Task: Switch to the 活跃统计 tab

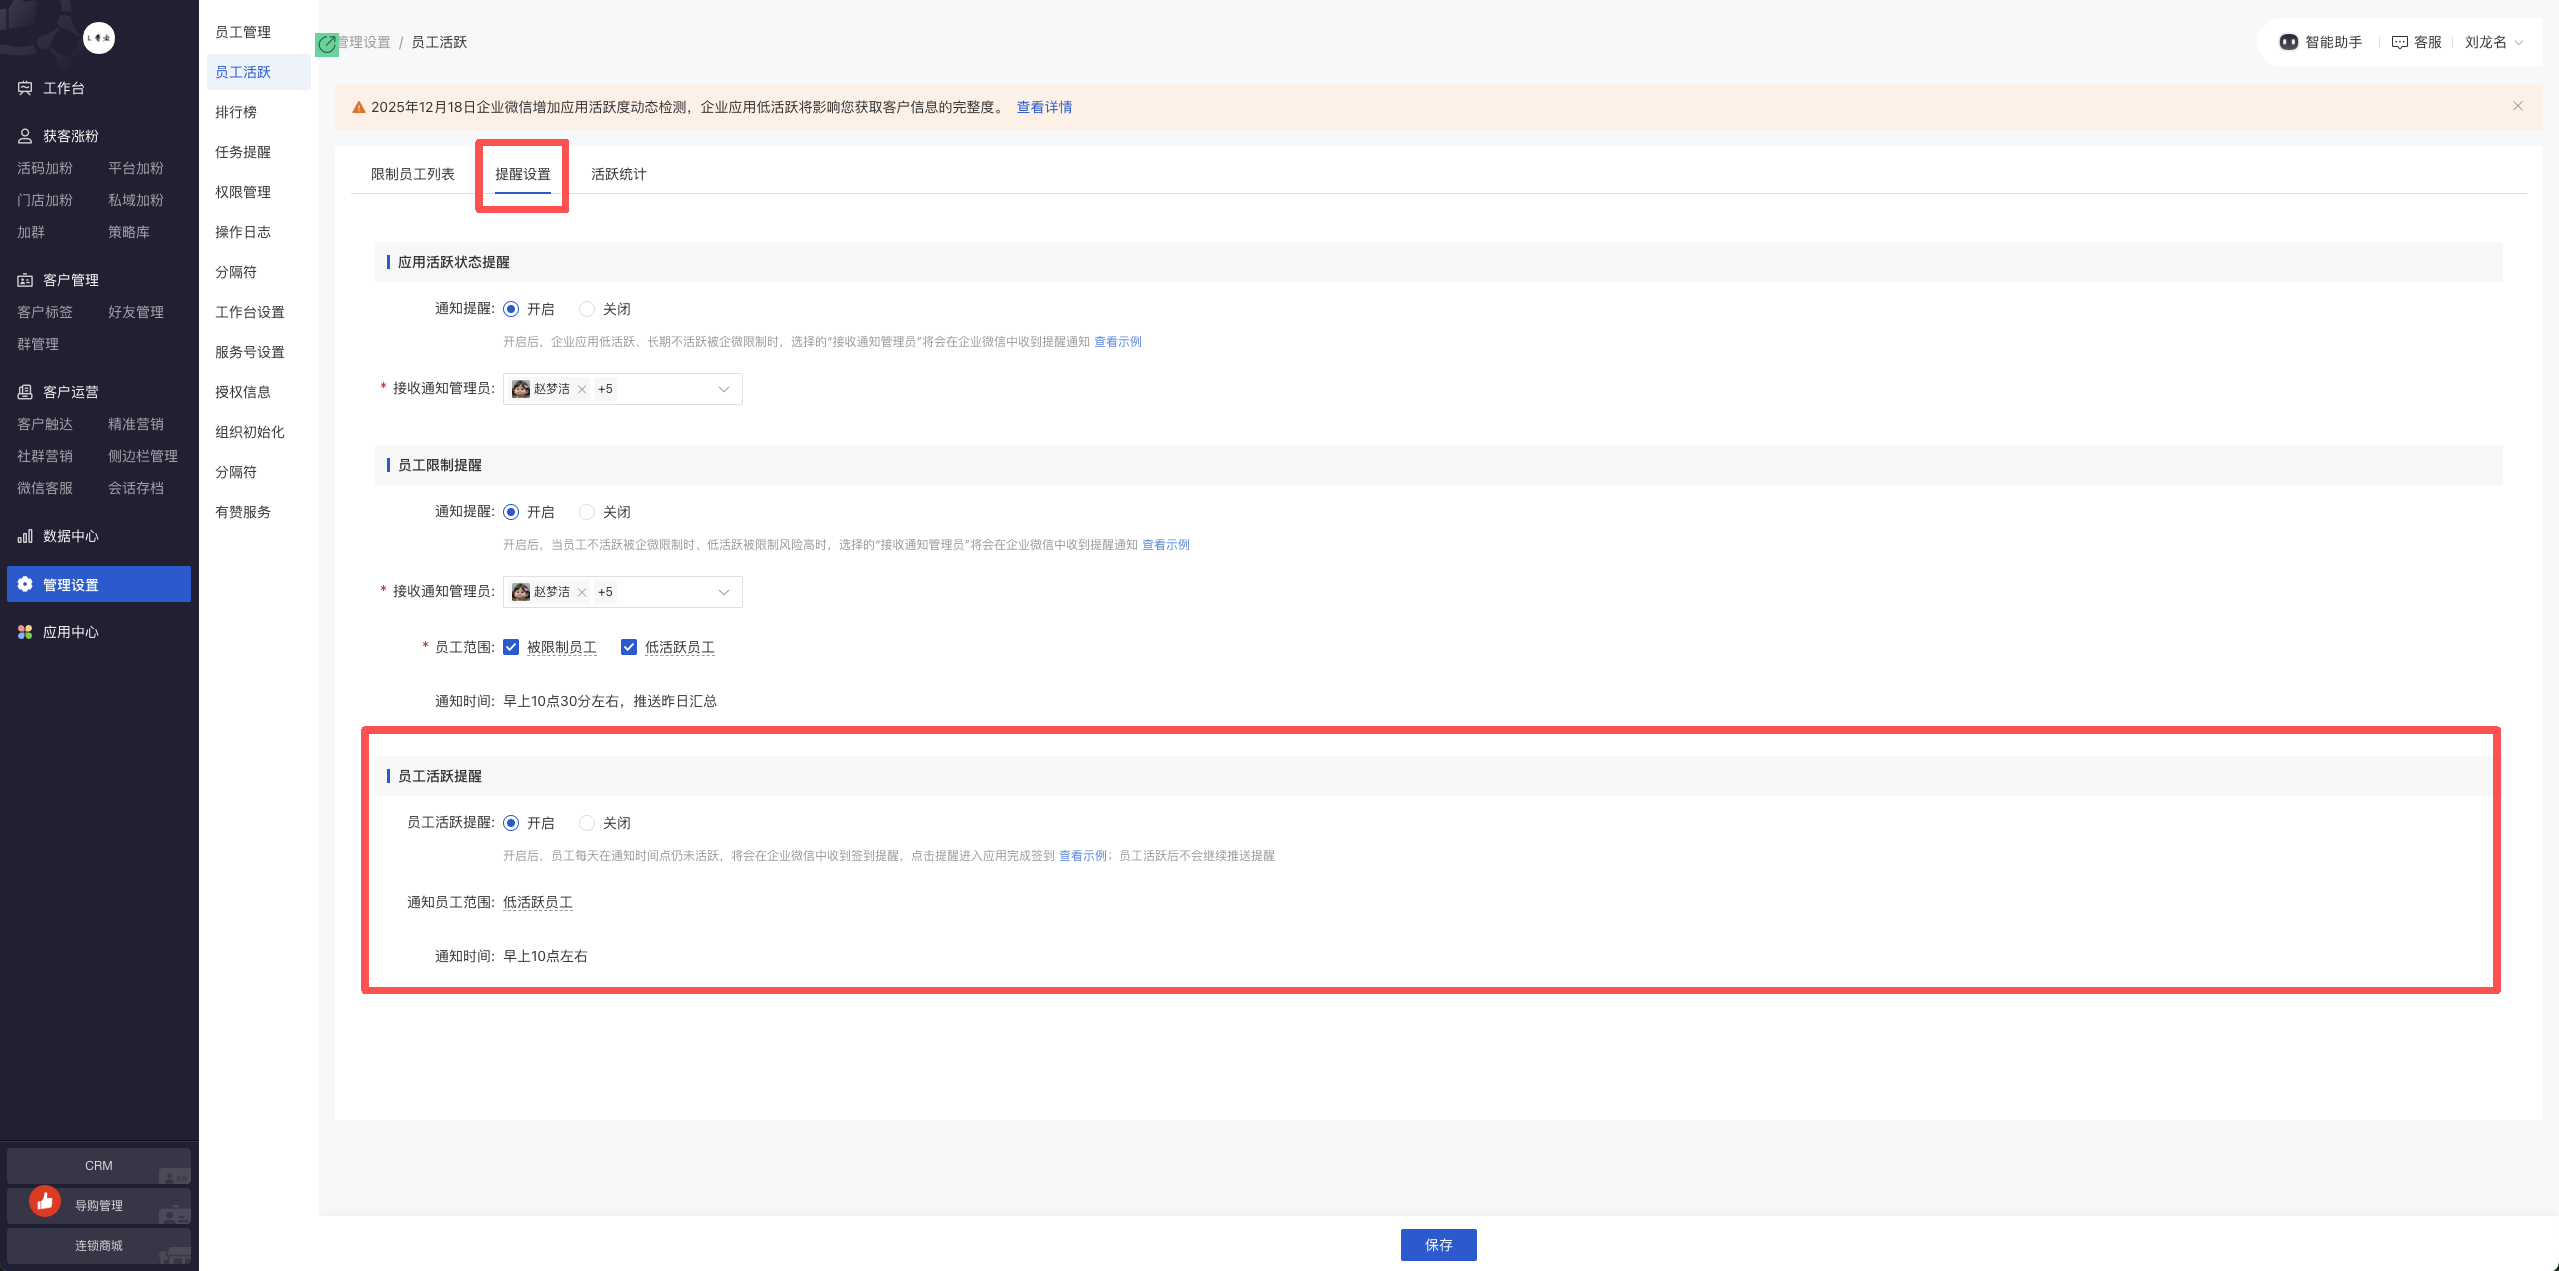Action: pos(618,174)
